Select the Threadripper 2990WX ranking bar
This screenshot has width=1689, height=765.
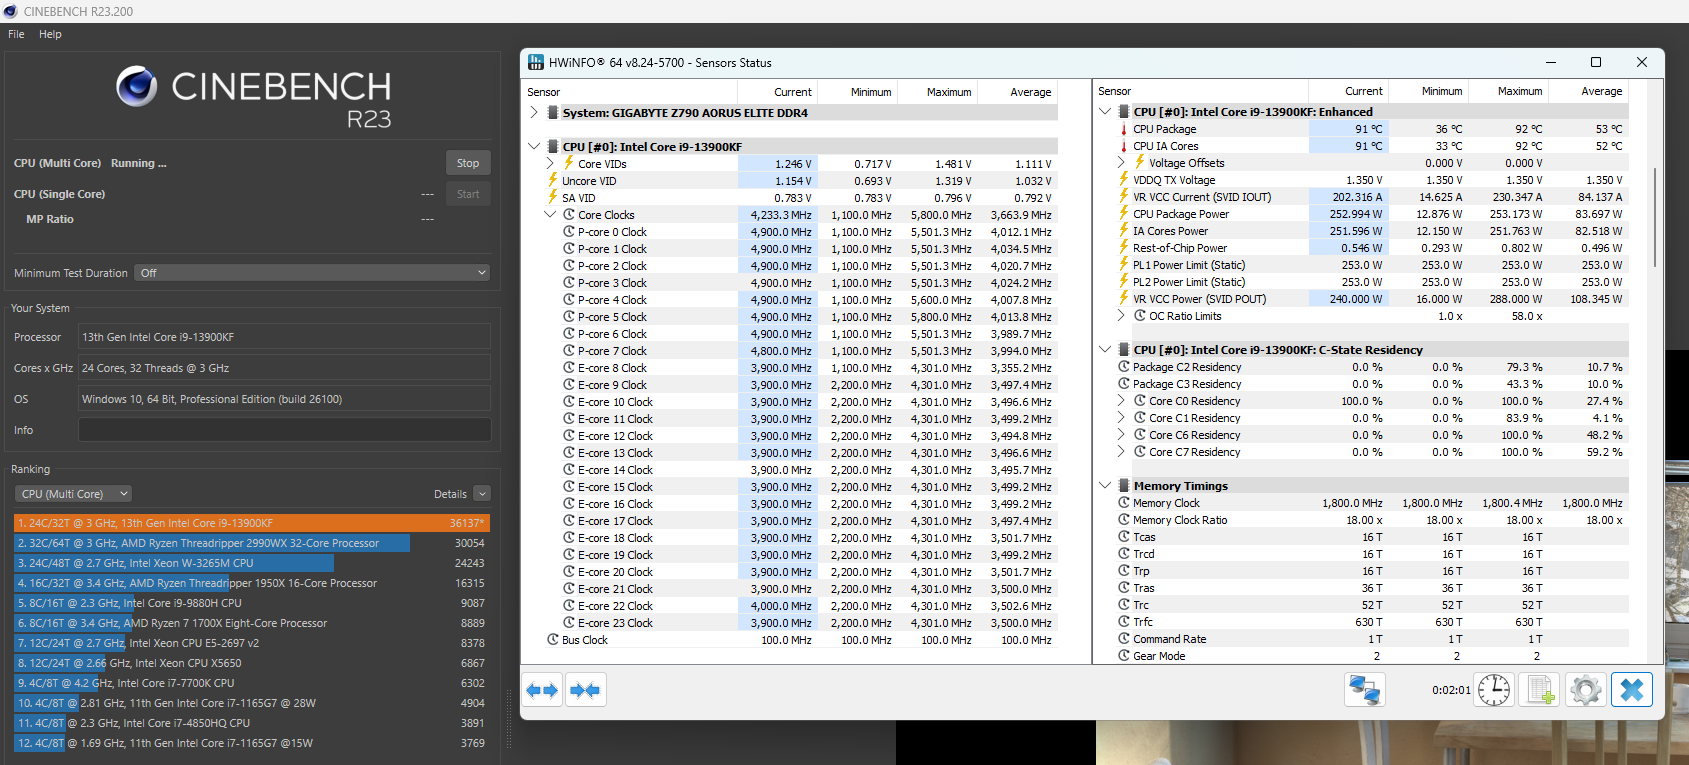tap(212, 543)
